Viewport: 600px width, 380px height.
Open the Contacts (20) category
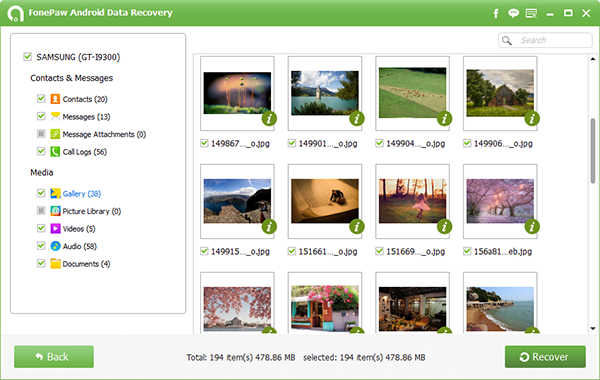[x=85, y=99]
